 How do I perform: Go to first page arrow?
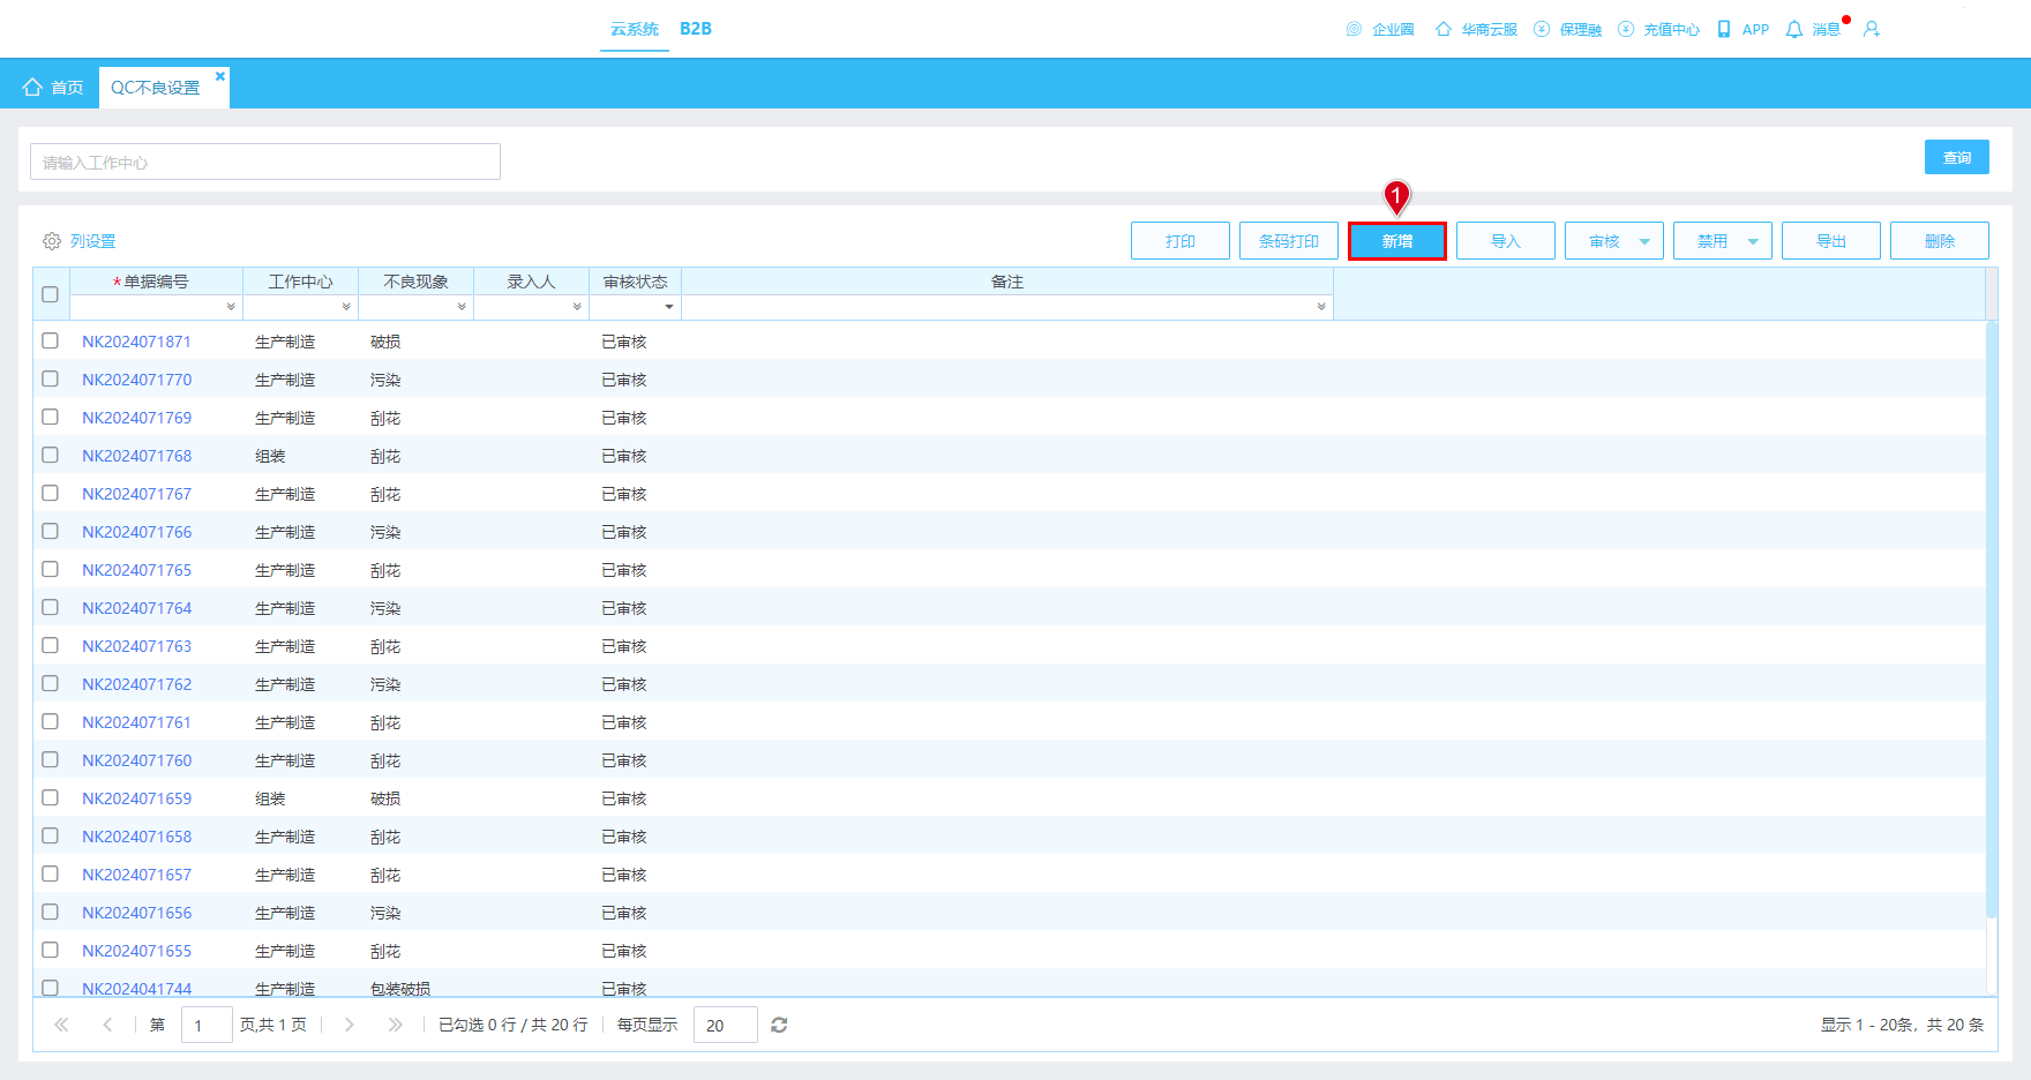coord(62,1025)
